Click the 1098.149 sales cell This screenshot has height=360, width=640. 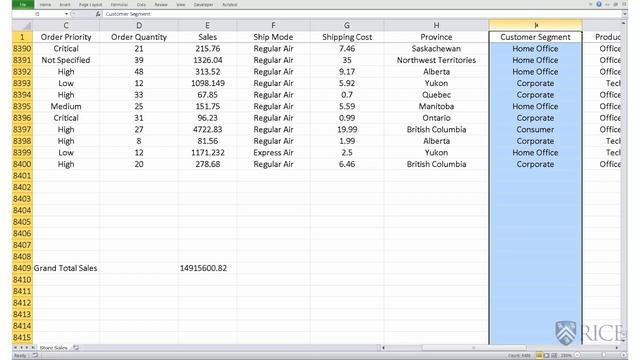(207, 83)
